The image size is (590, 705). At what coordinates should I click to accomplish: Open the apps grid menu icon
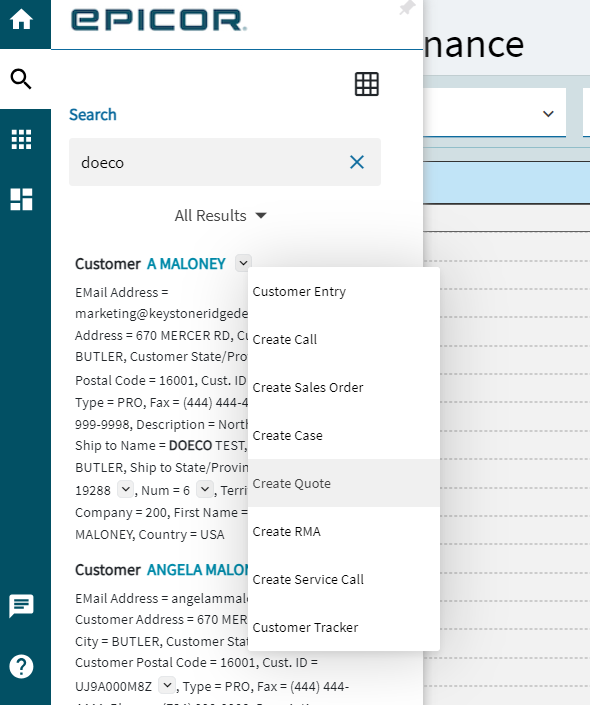21,139
